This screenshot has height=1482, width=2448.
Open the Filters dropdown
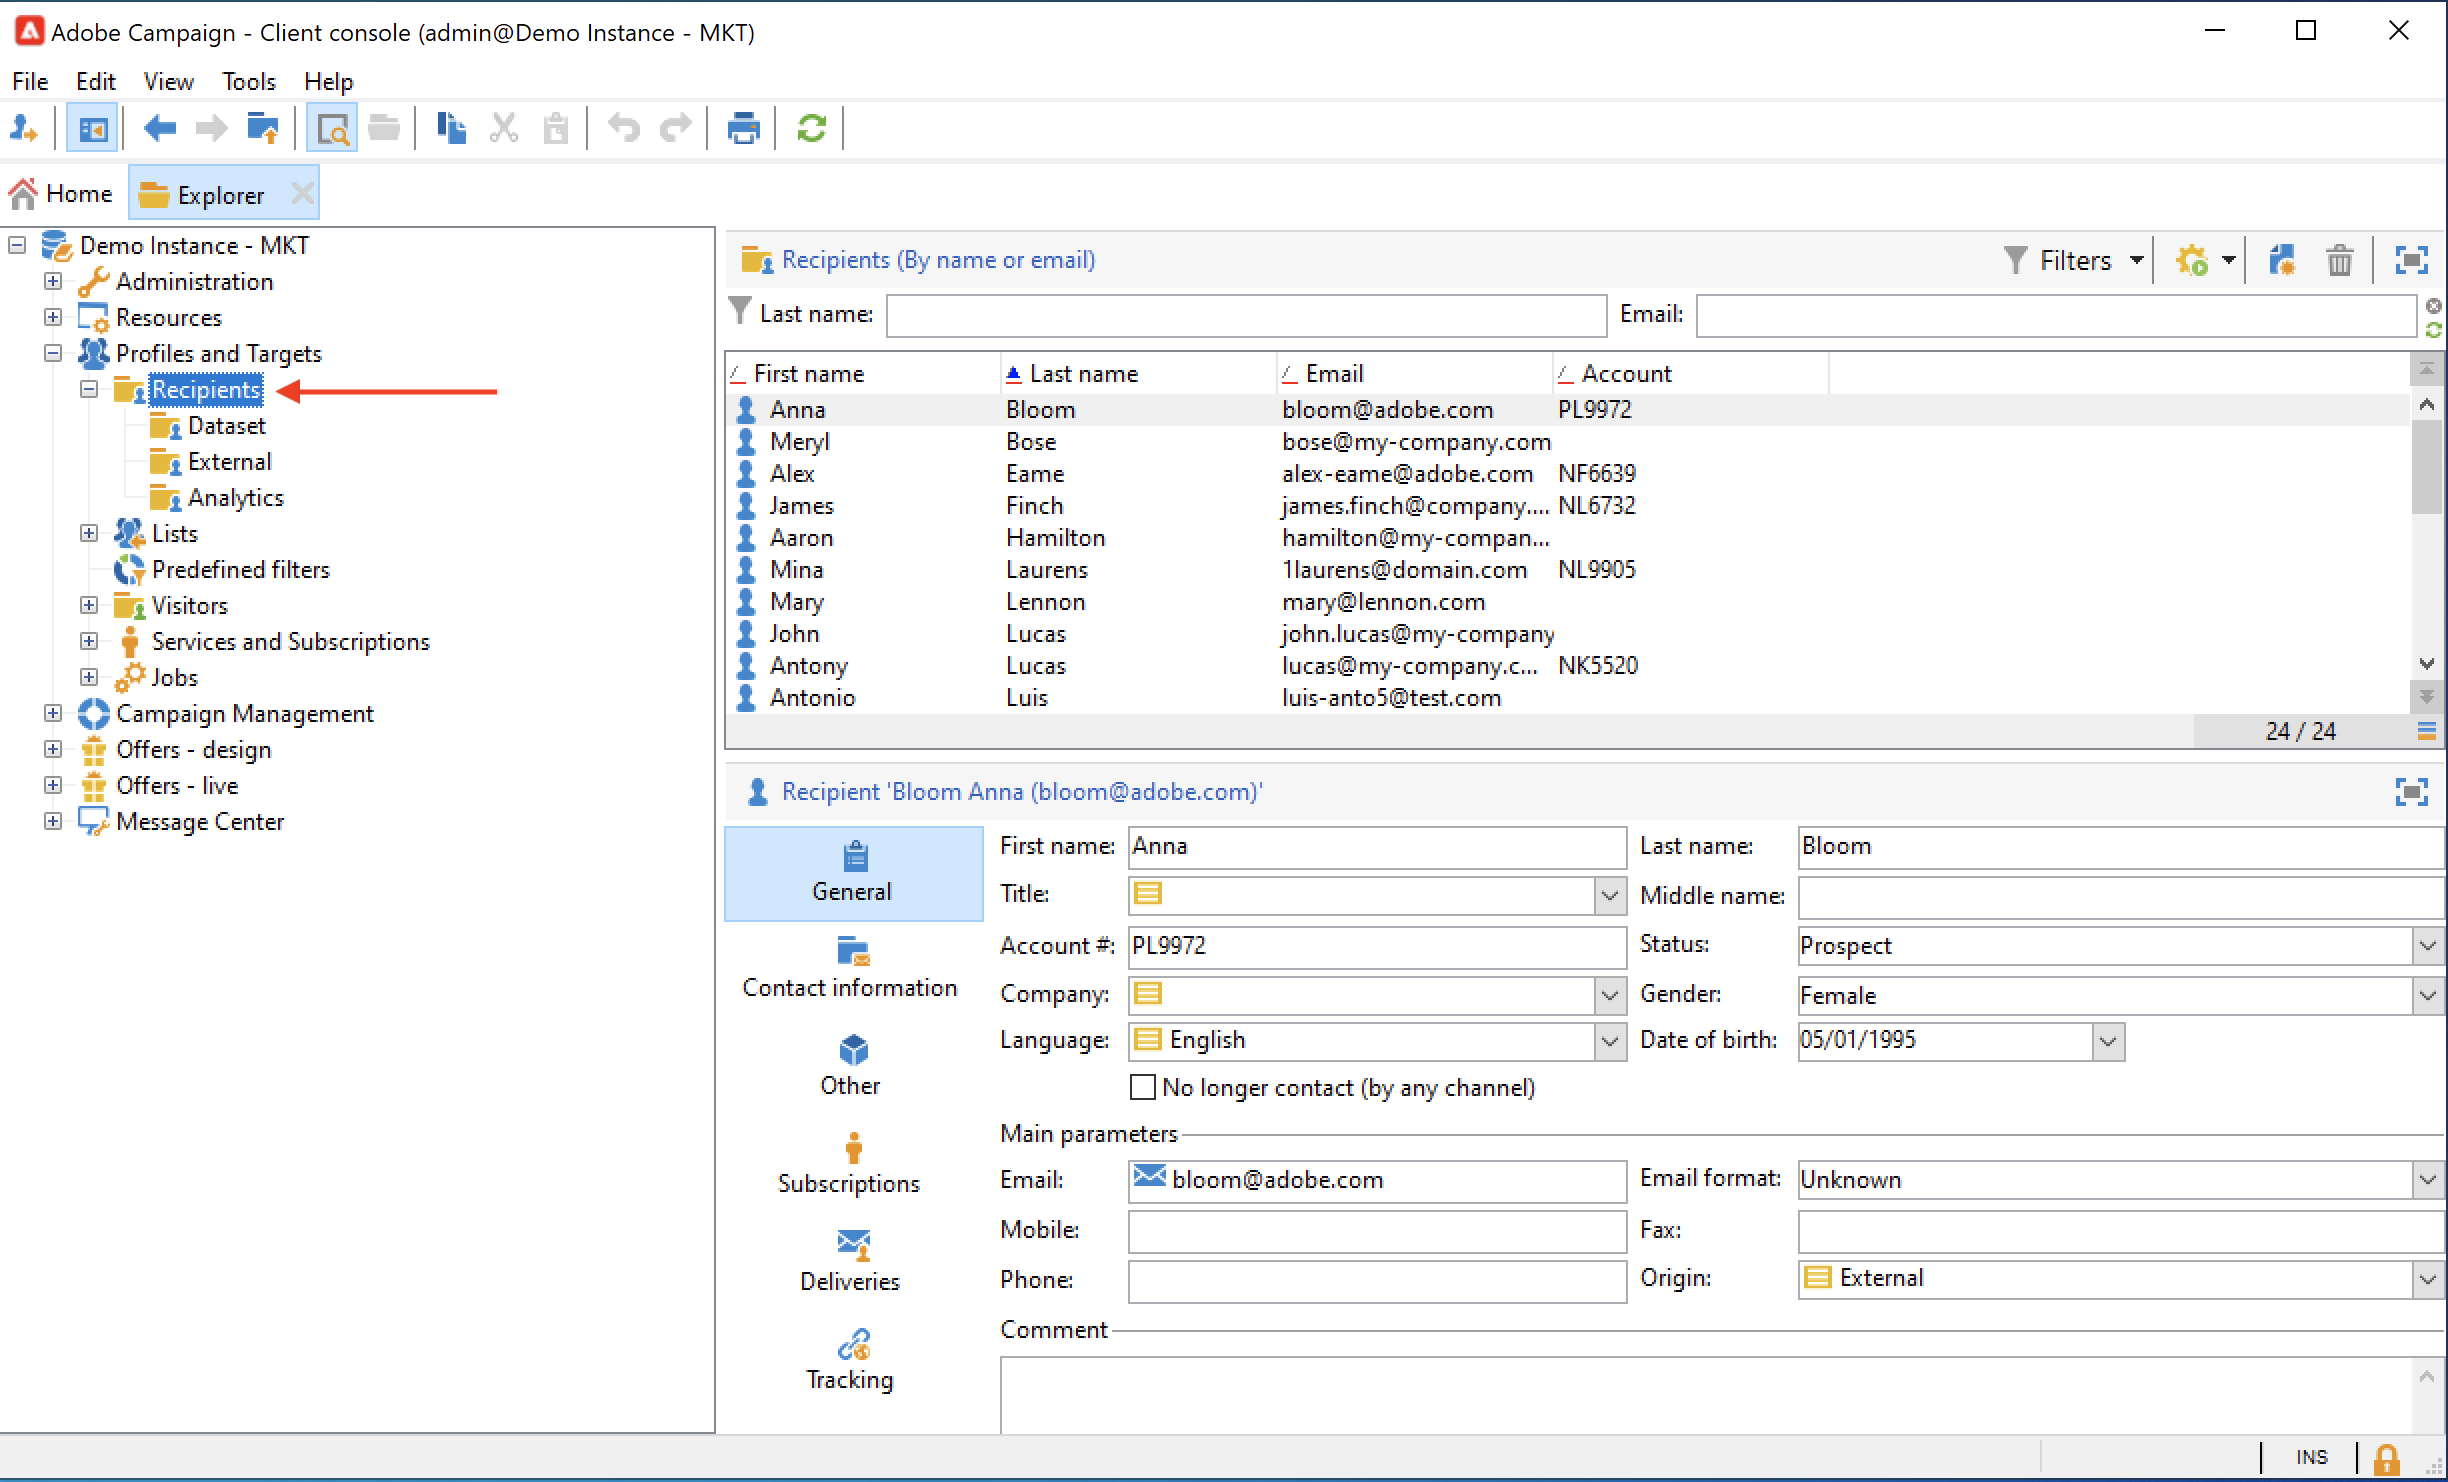[x=2075, y=261]
